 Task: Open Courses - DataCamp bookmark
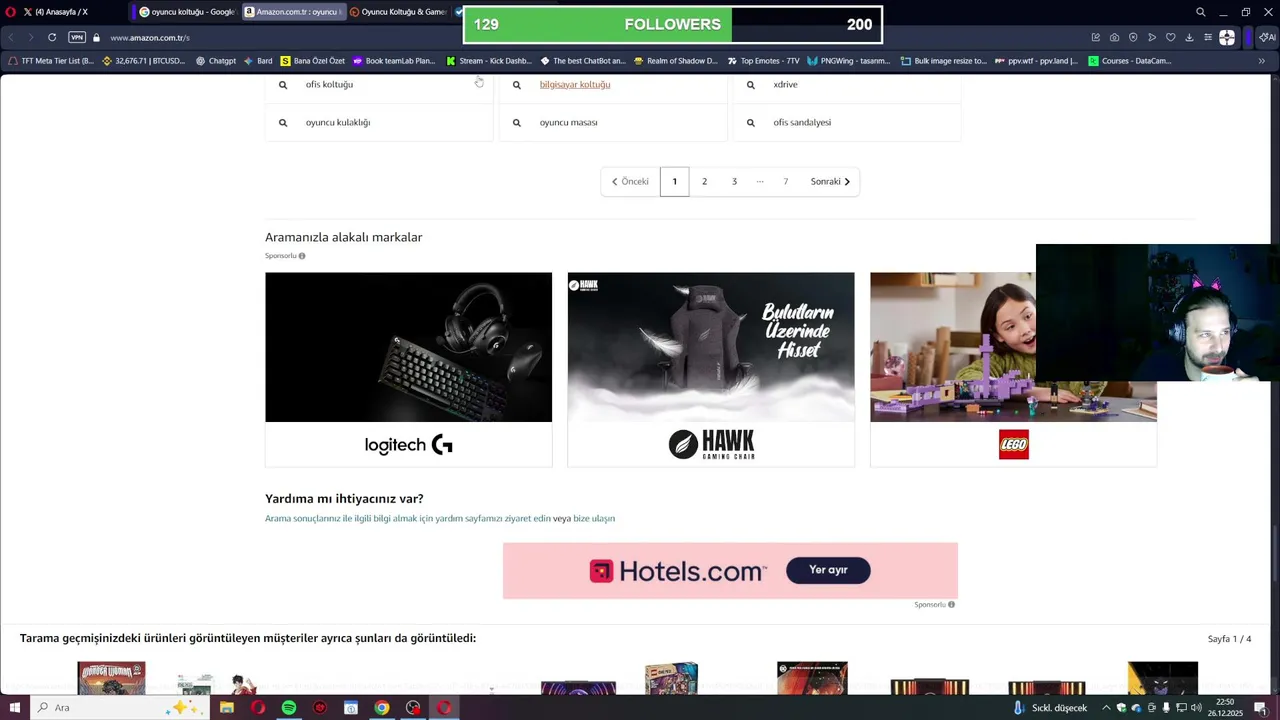[1130, 61]
